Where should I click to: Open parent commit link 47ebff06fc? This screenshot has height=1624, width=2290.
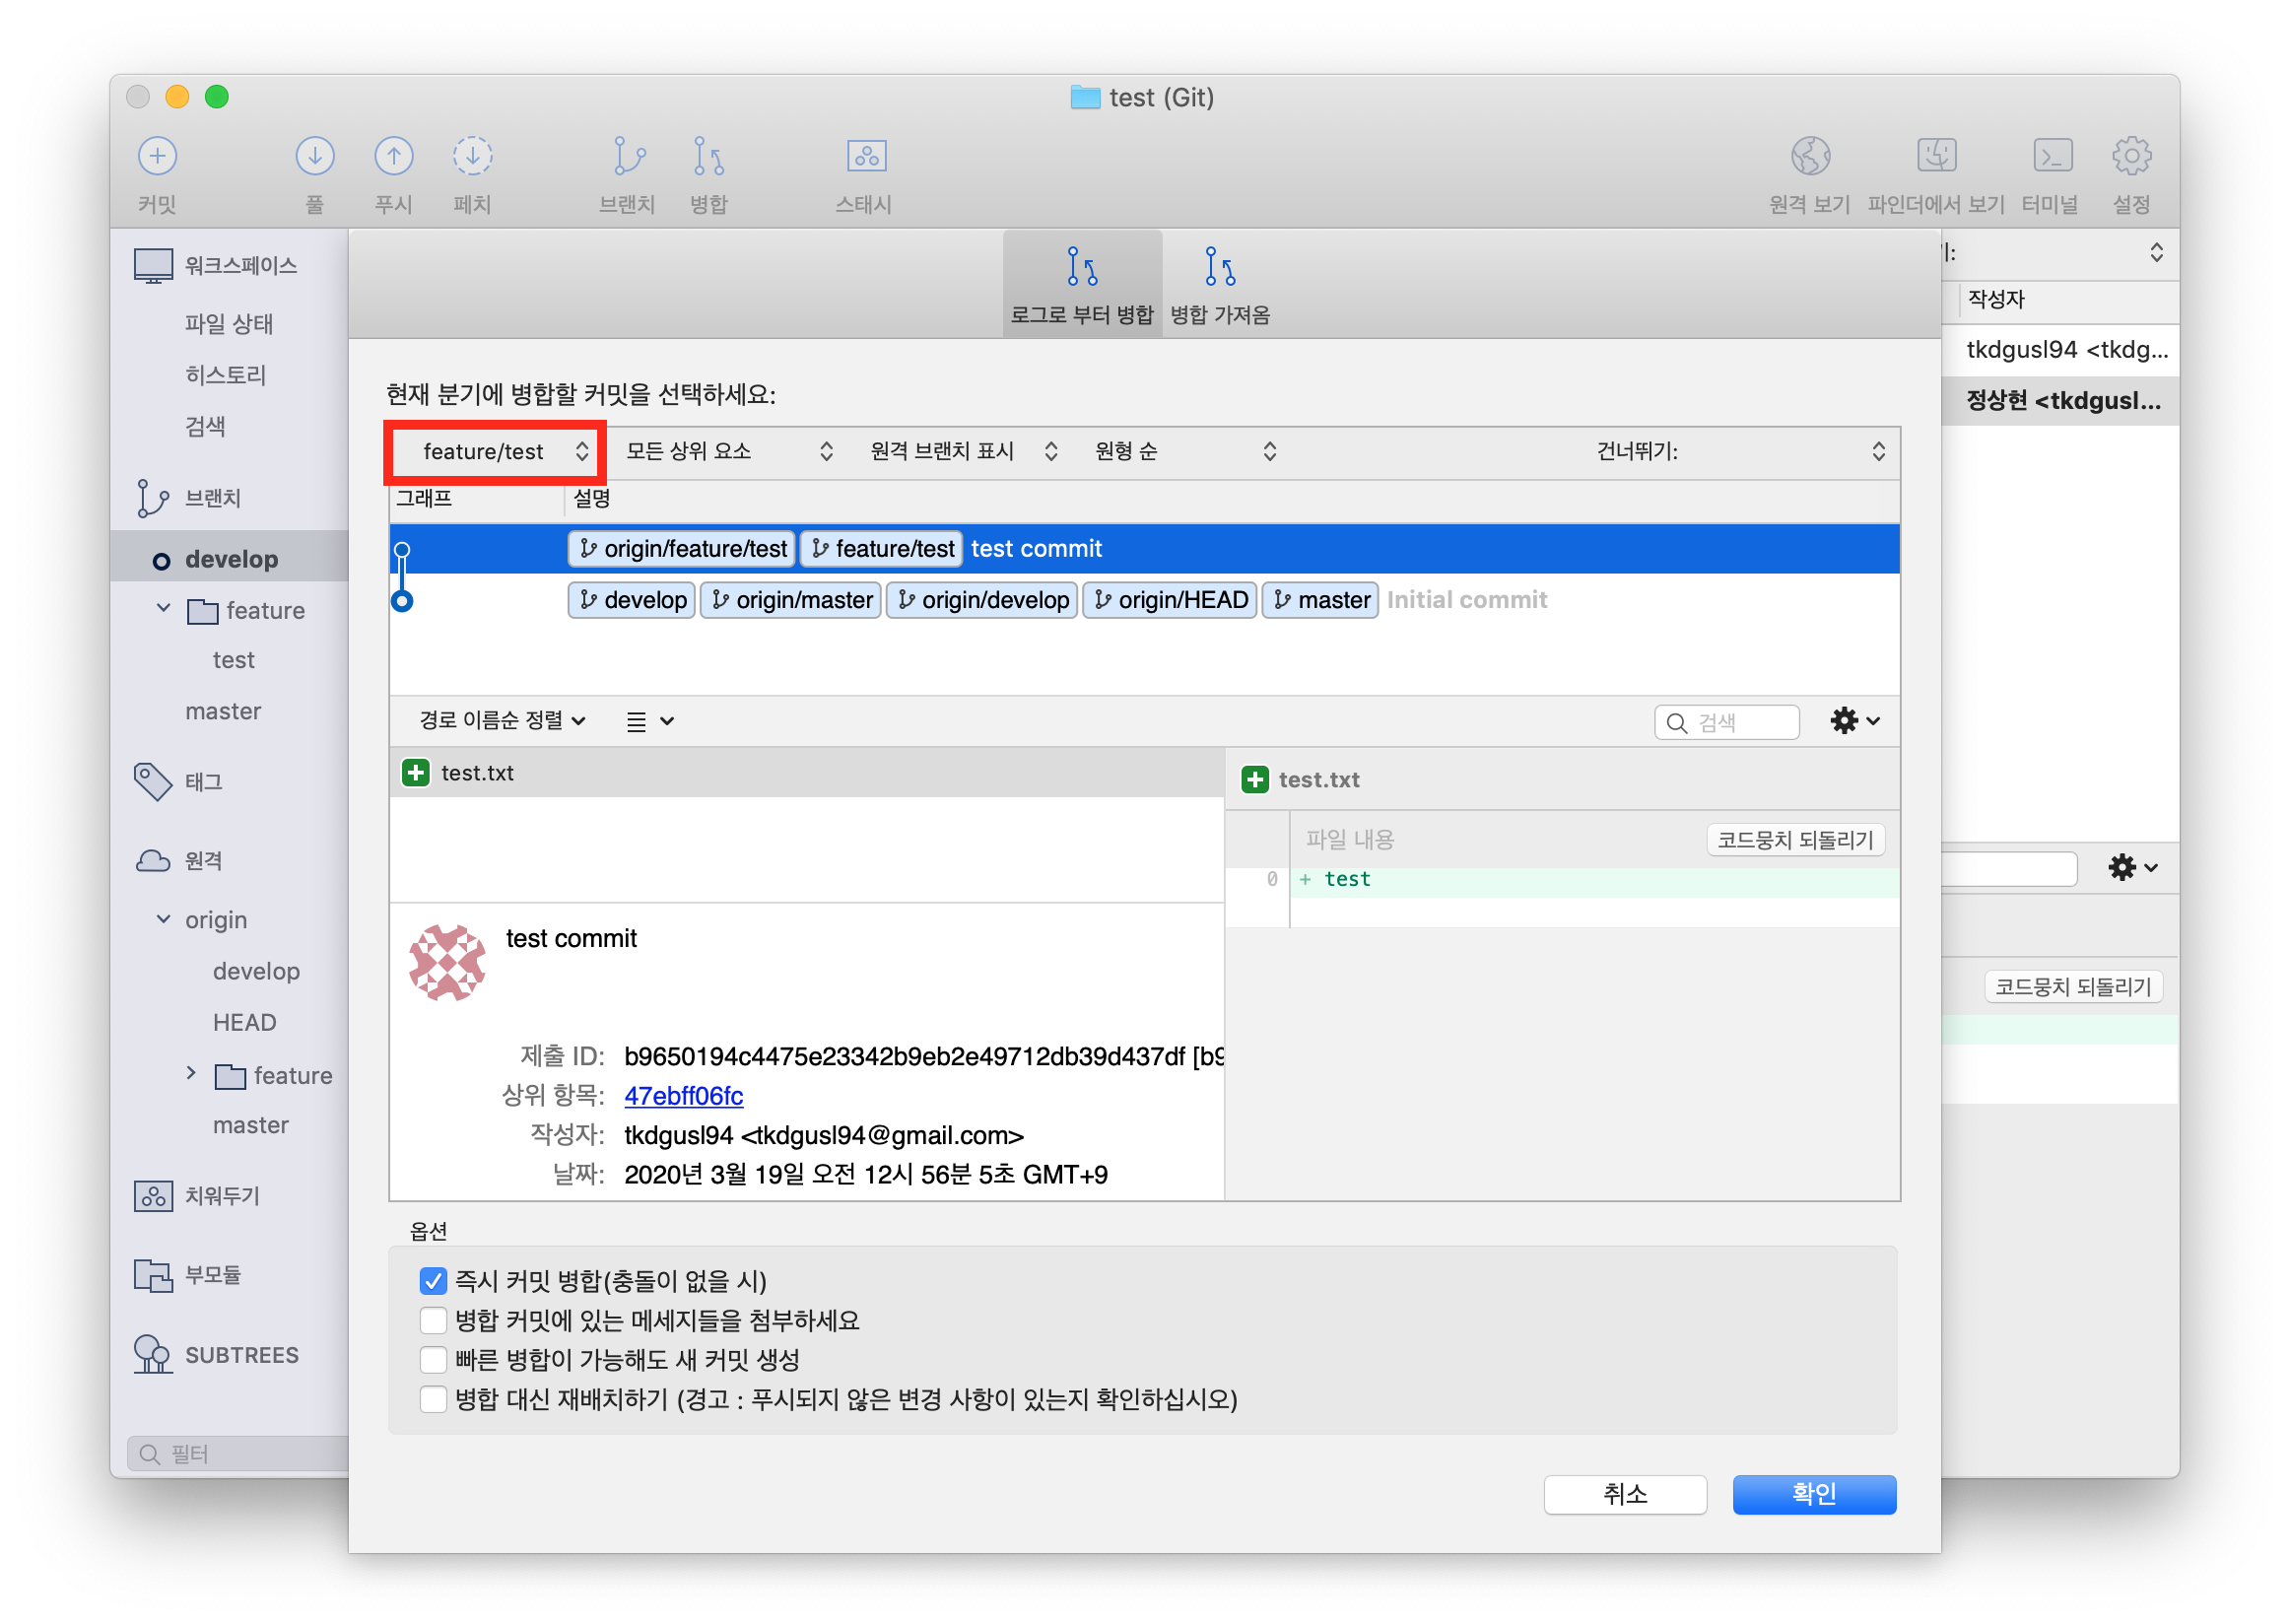pos(683,1096)
